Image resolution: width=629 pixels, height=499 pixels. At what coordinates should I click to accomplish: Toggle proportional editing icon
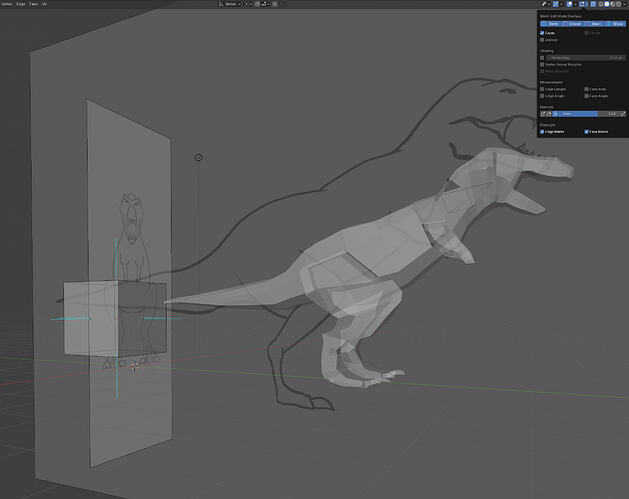[275, 4]
